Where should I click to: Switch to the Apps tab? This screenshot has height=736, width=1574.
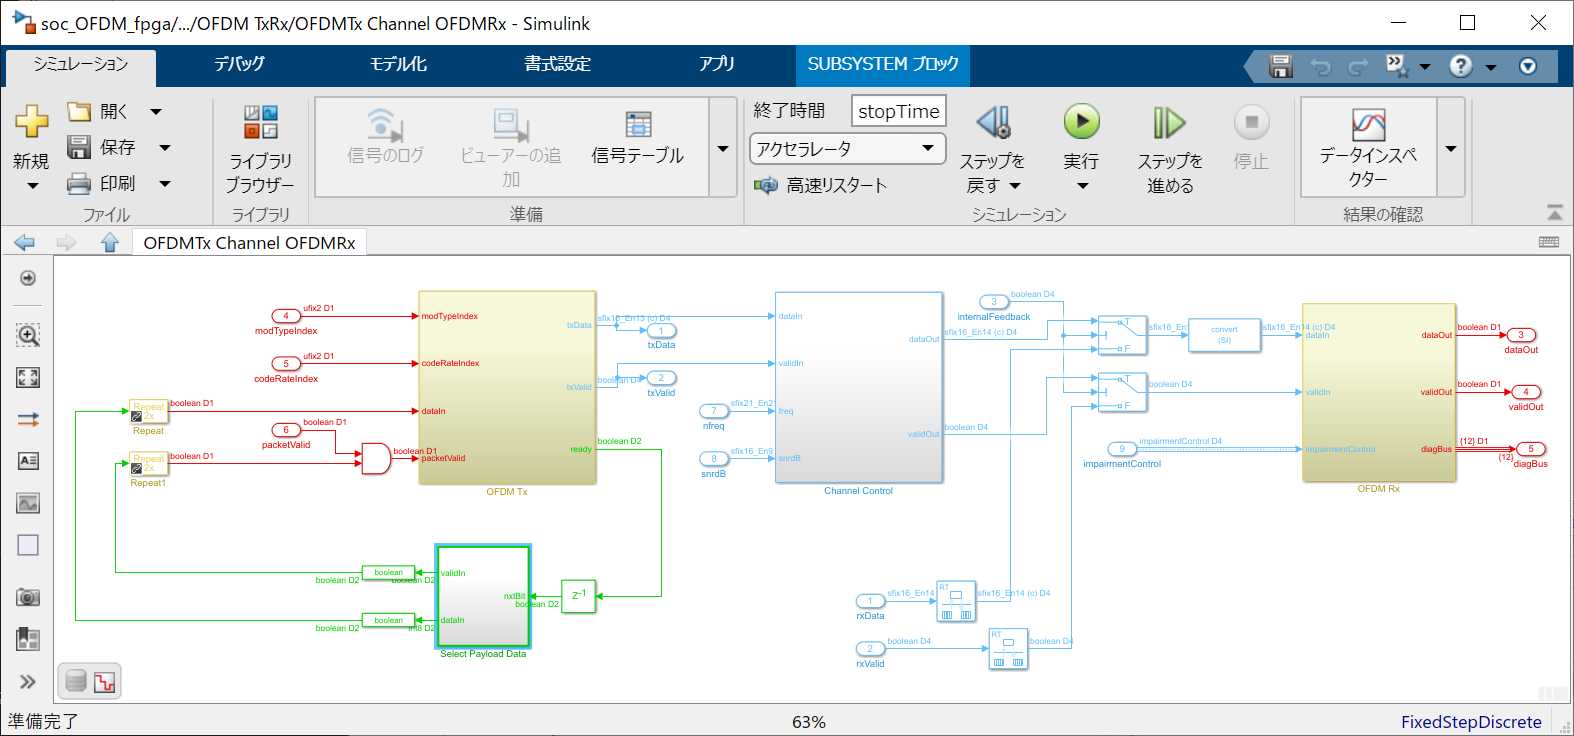pyautogui.click(x=717, y=64)
